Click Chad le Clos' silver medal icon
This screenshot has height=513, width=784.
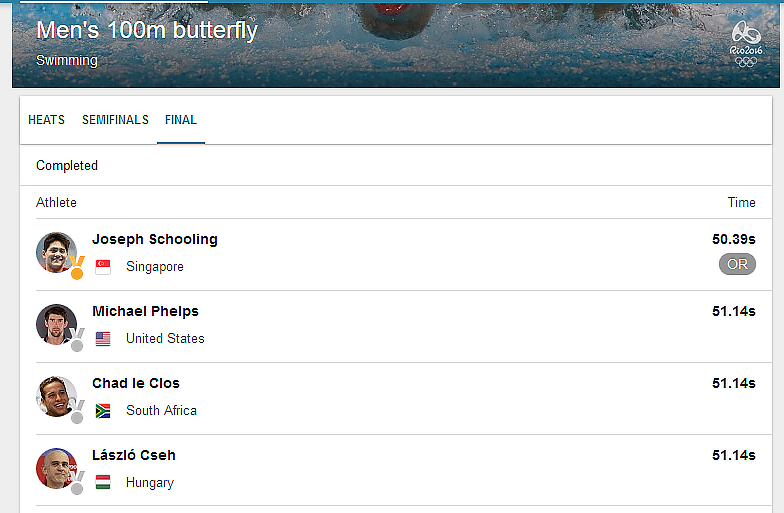point(77,412)
